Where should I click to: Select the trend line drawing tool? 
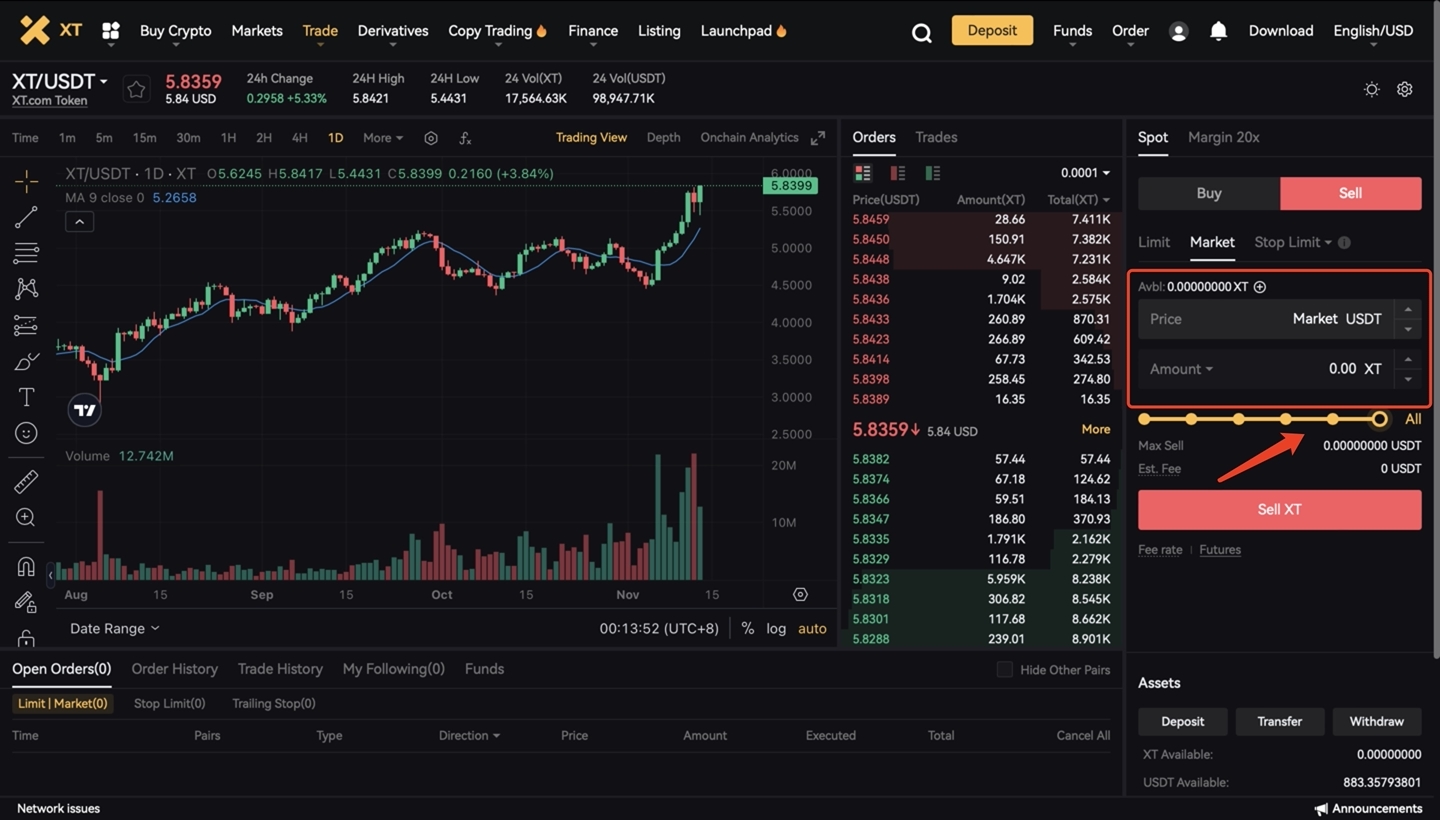[x=26, y=216]
